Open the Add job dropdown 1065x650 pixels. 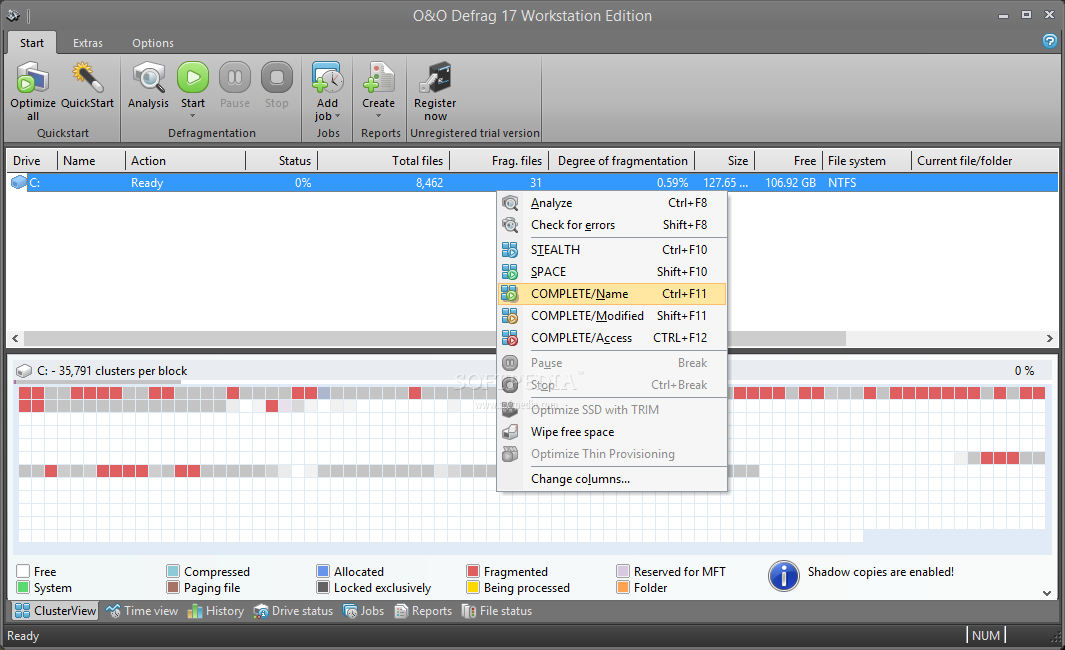pos(327,116)
